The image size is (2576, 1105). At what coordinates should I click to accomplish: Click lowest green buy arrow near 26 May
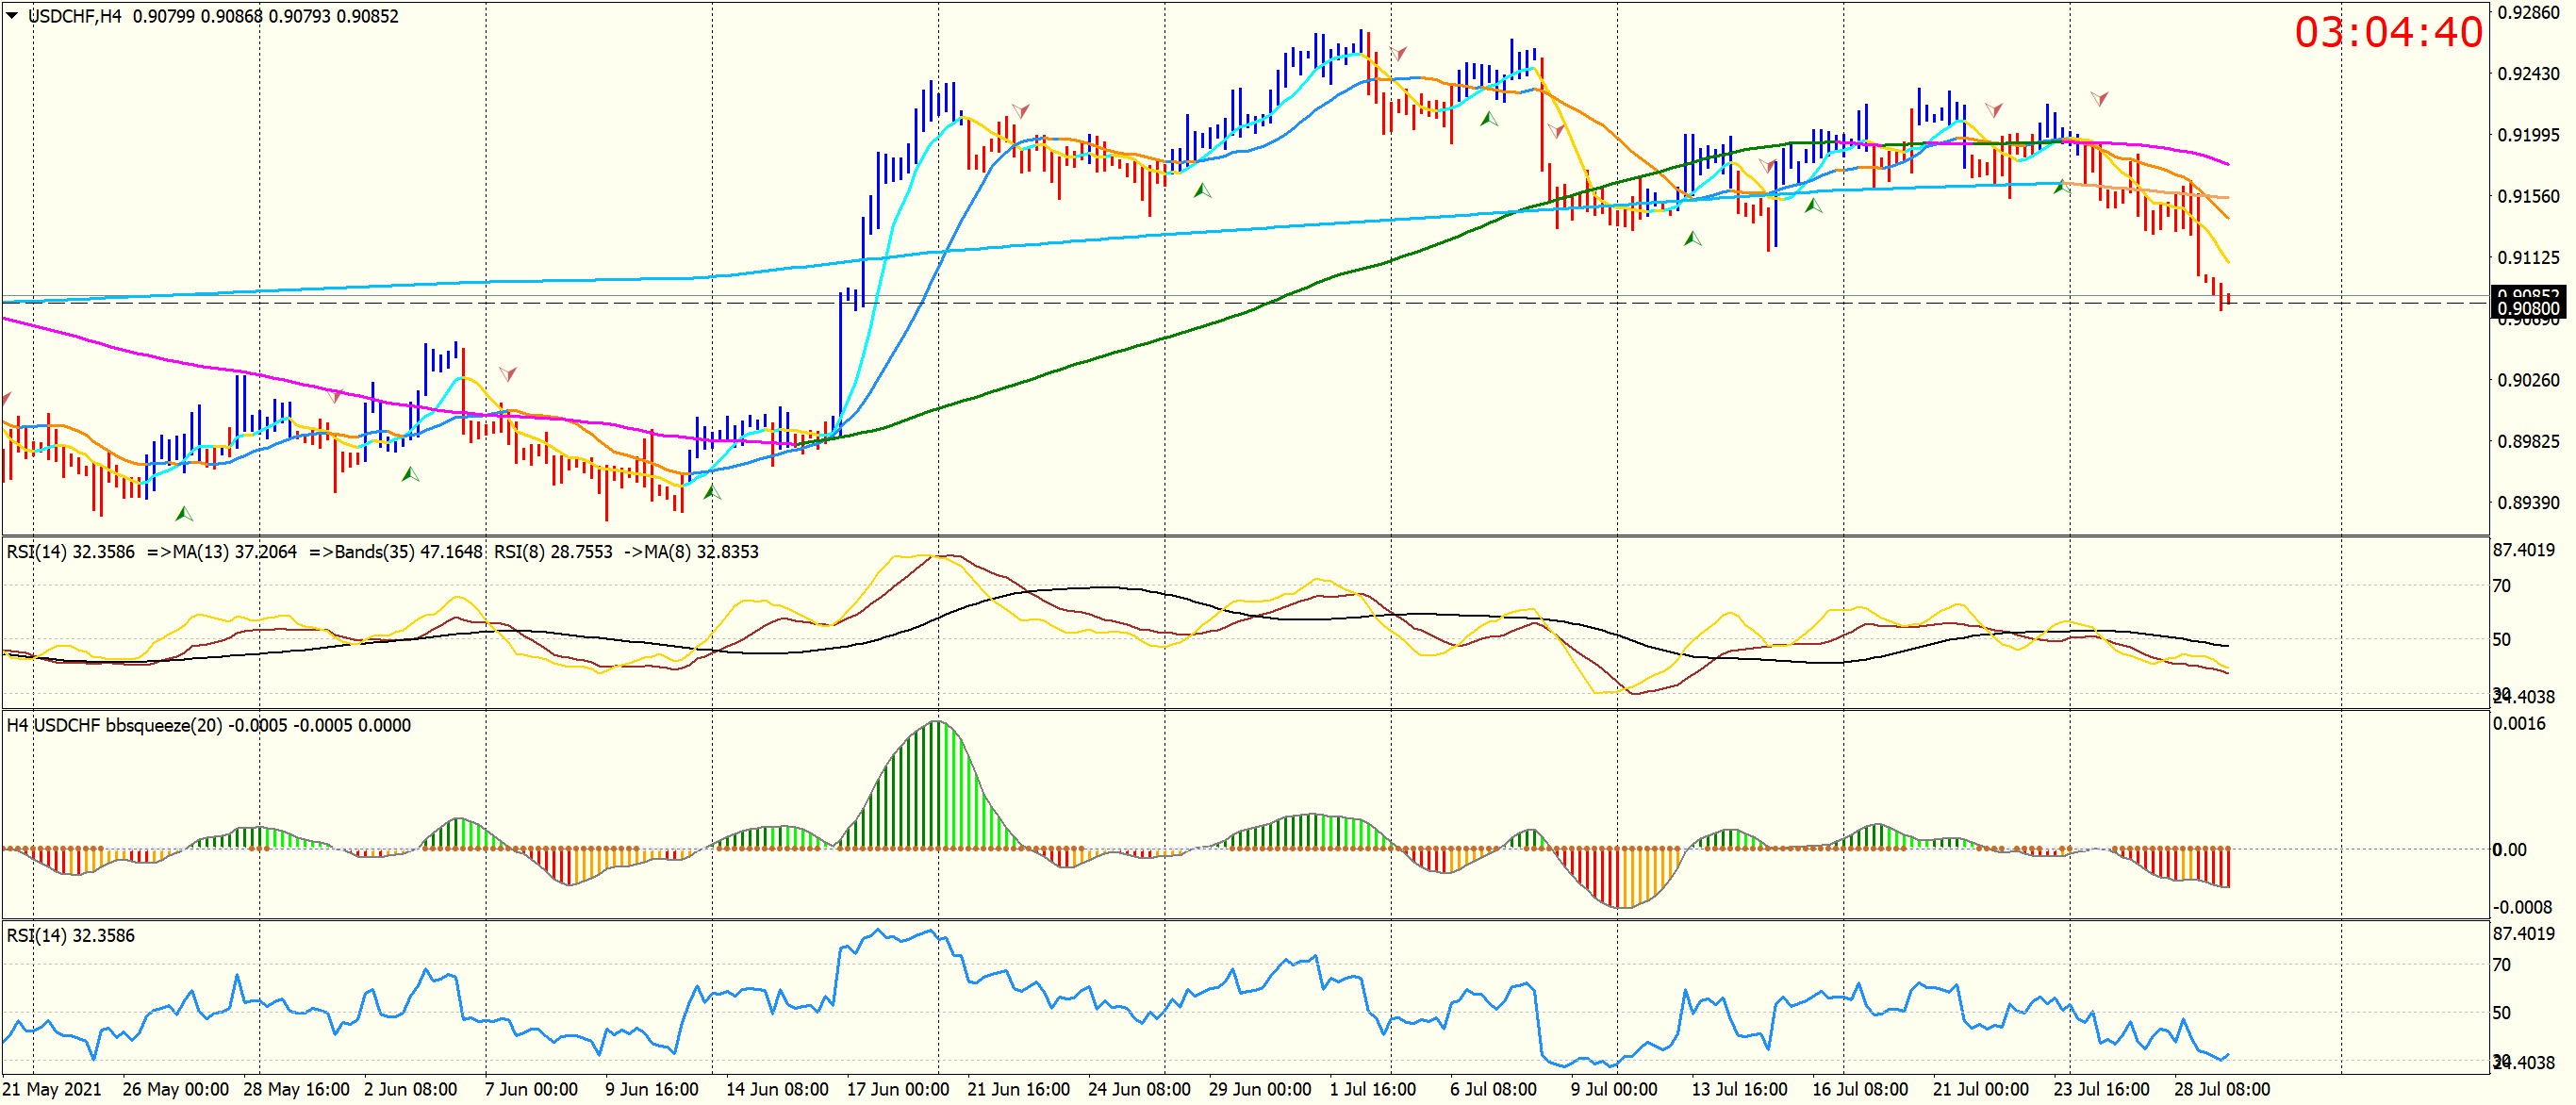pyautogui.click(x=184, y=514)
